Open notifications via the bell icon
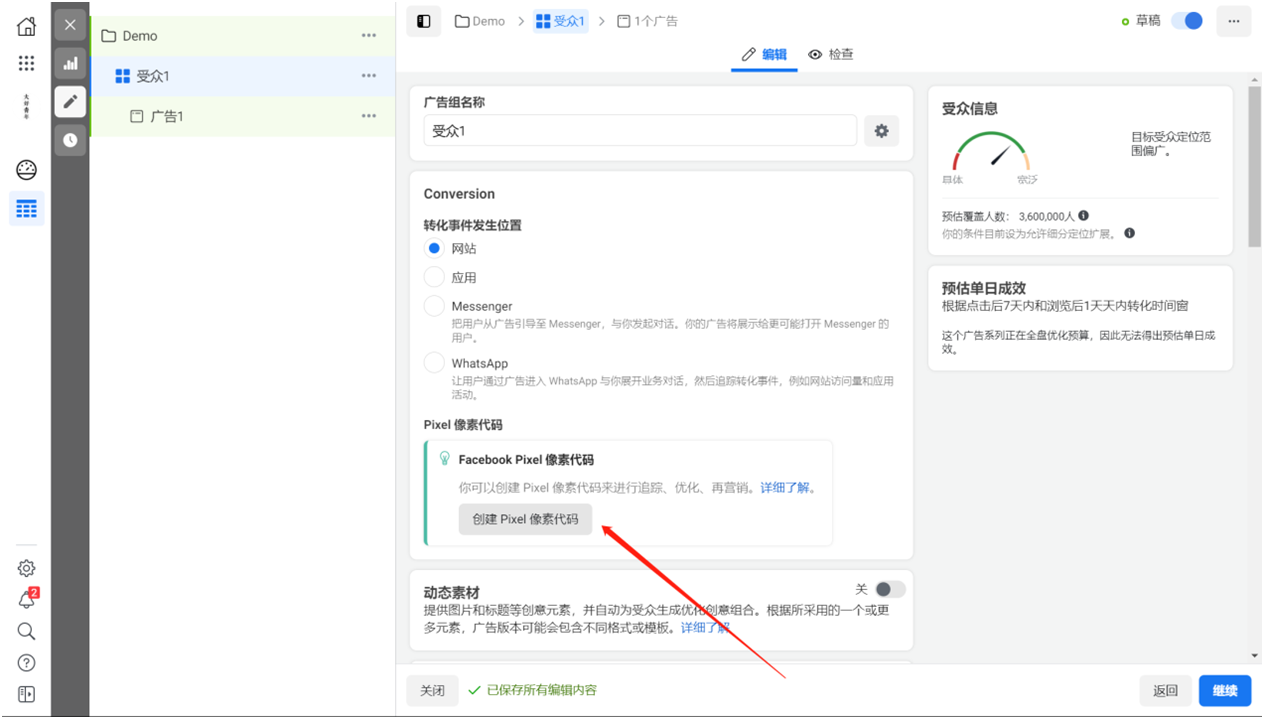Screen dimensions: 1264x719 click(26, 599)
